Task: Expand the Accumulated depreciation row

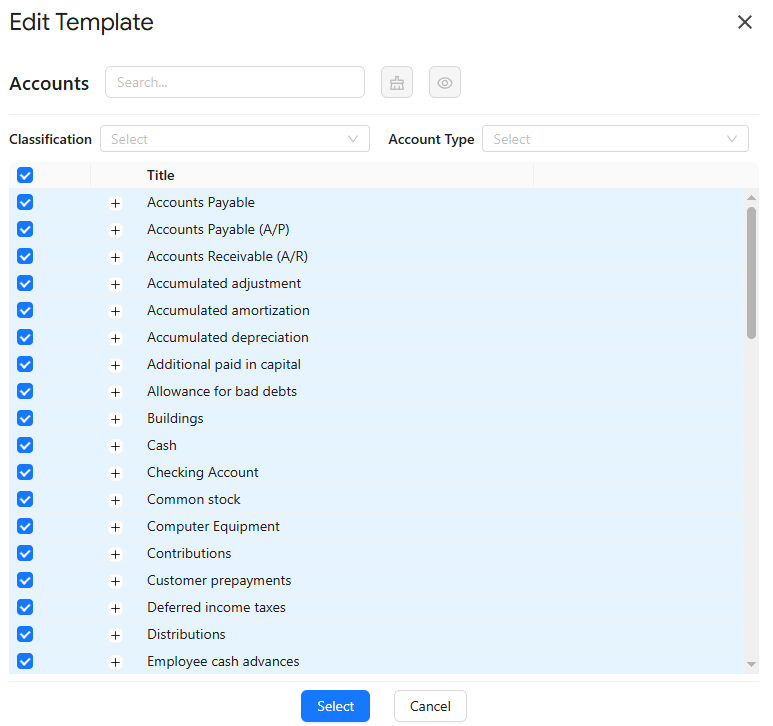Action: (115, 338)
